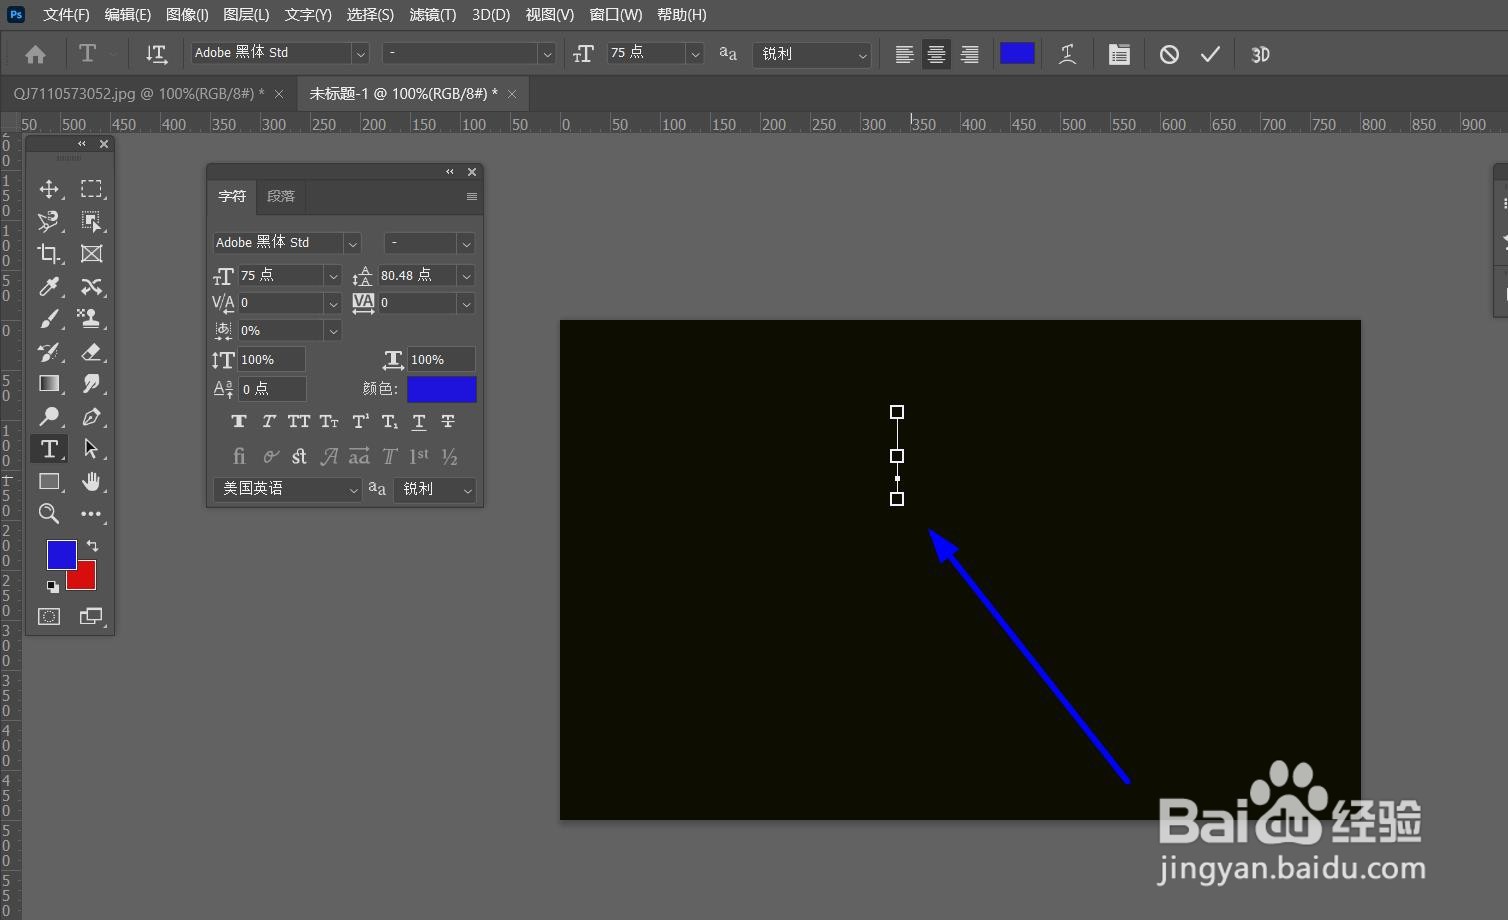Select the Move tool

pos(49,189)
